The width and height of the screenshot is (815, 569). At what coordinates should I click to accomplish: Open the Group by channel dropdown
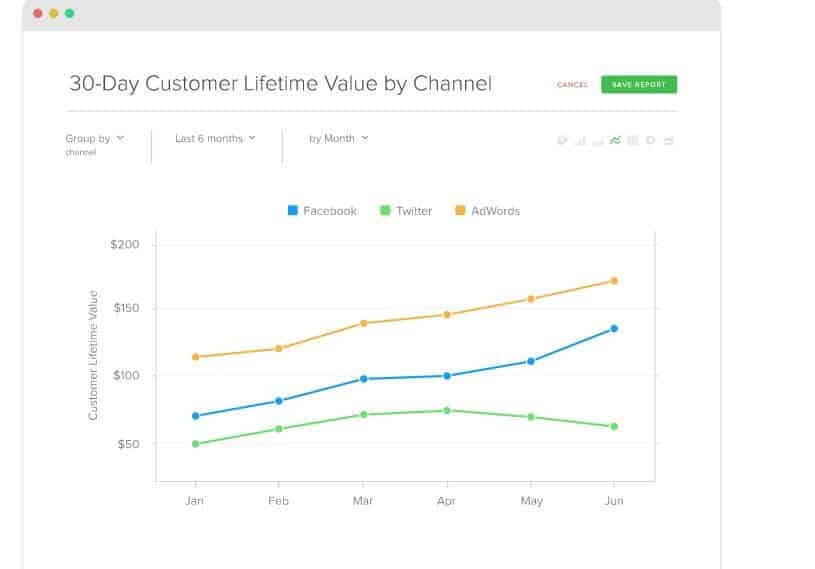(94, 139)
